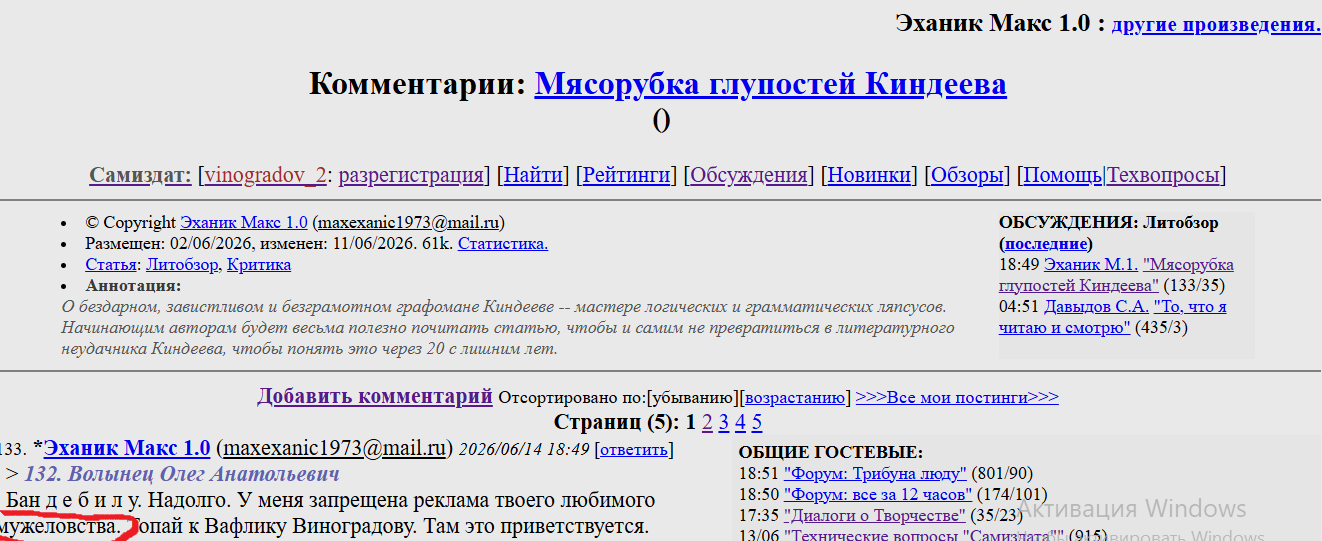Go to Самиздат home link
Image resolution: width=1322 pixels, height=541 pixels.
pyautogui.click(x=140, y=176)
